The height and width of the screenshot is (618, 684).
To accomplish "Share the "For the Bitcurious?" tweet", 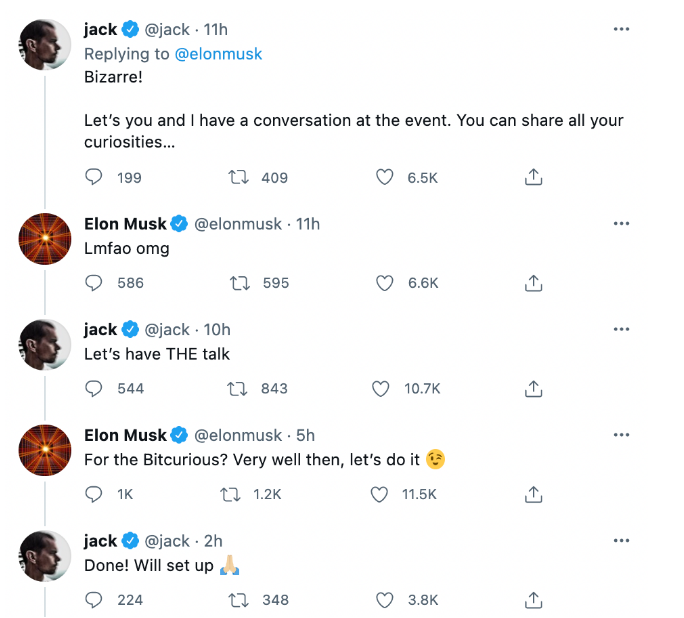I will click(534, 494).
